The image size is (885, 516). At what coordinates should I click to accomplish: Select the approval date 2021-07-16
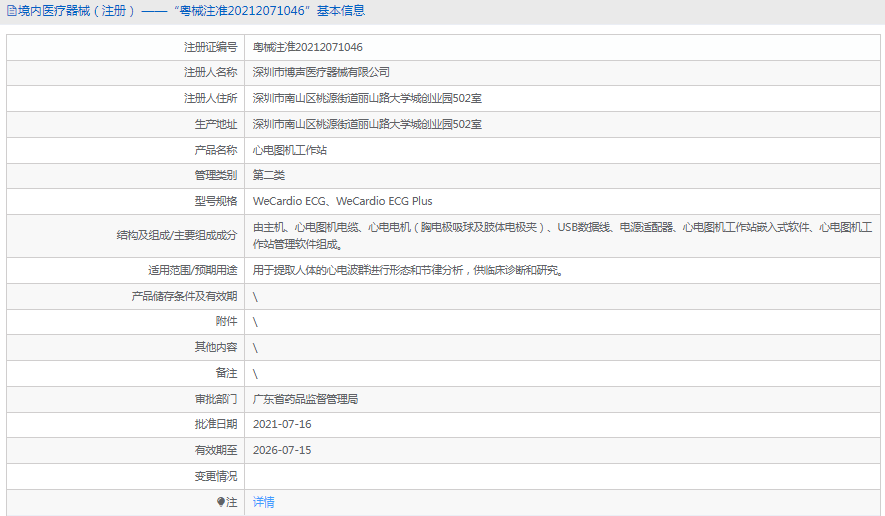[282, 424]
